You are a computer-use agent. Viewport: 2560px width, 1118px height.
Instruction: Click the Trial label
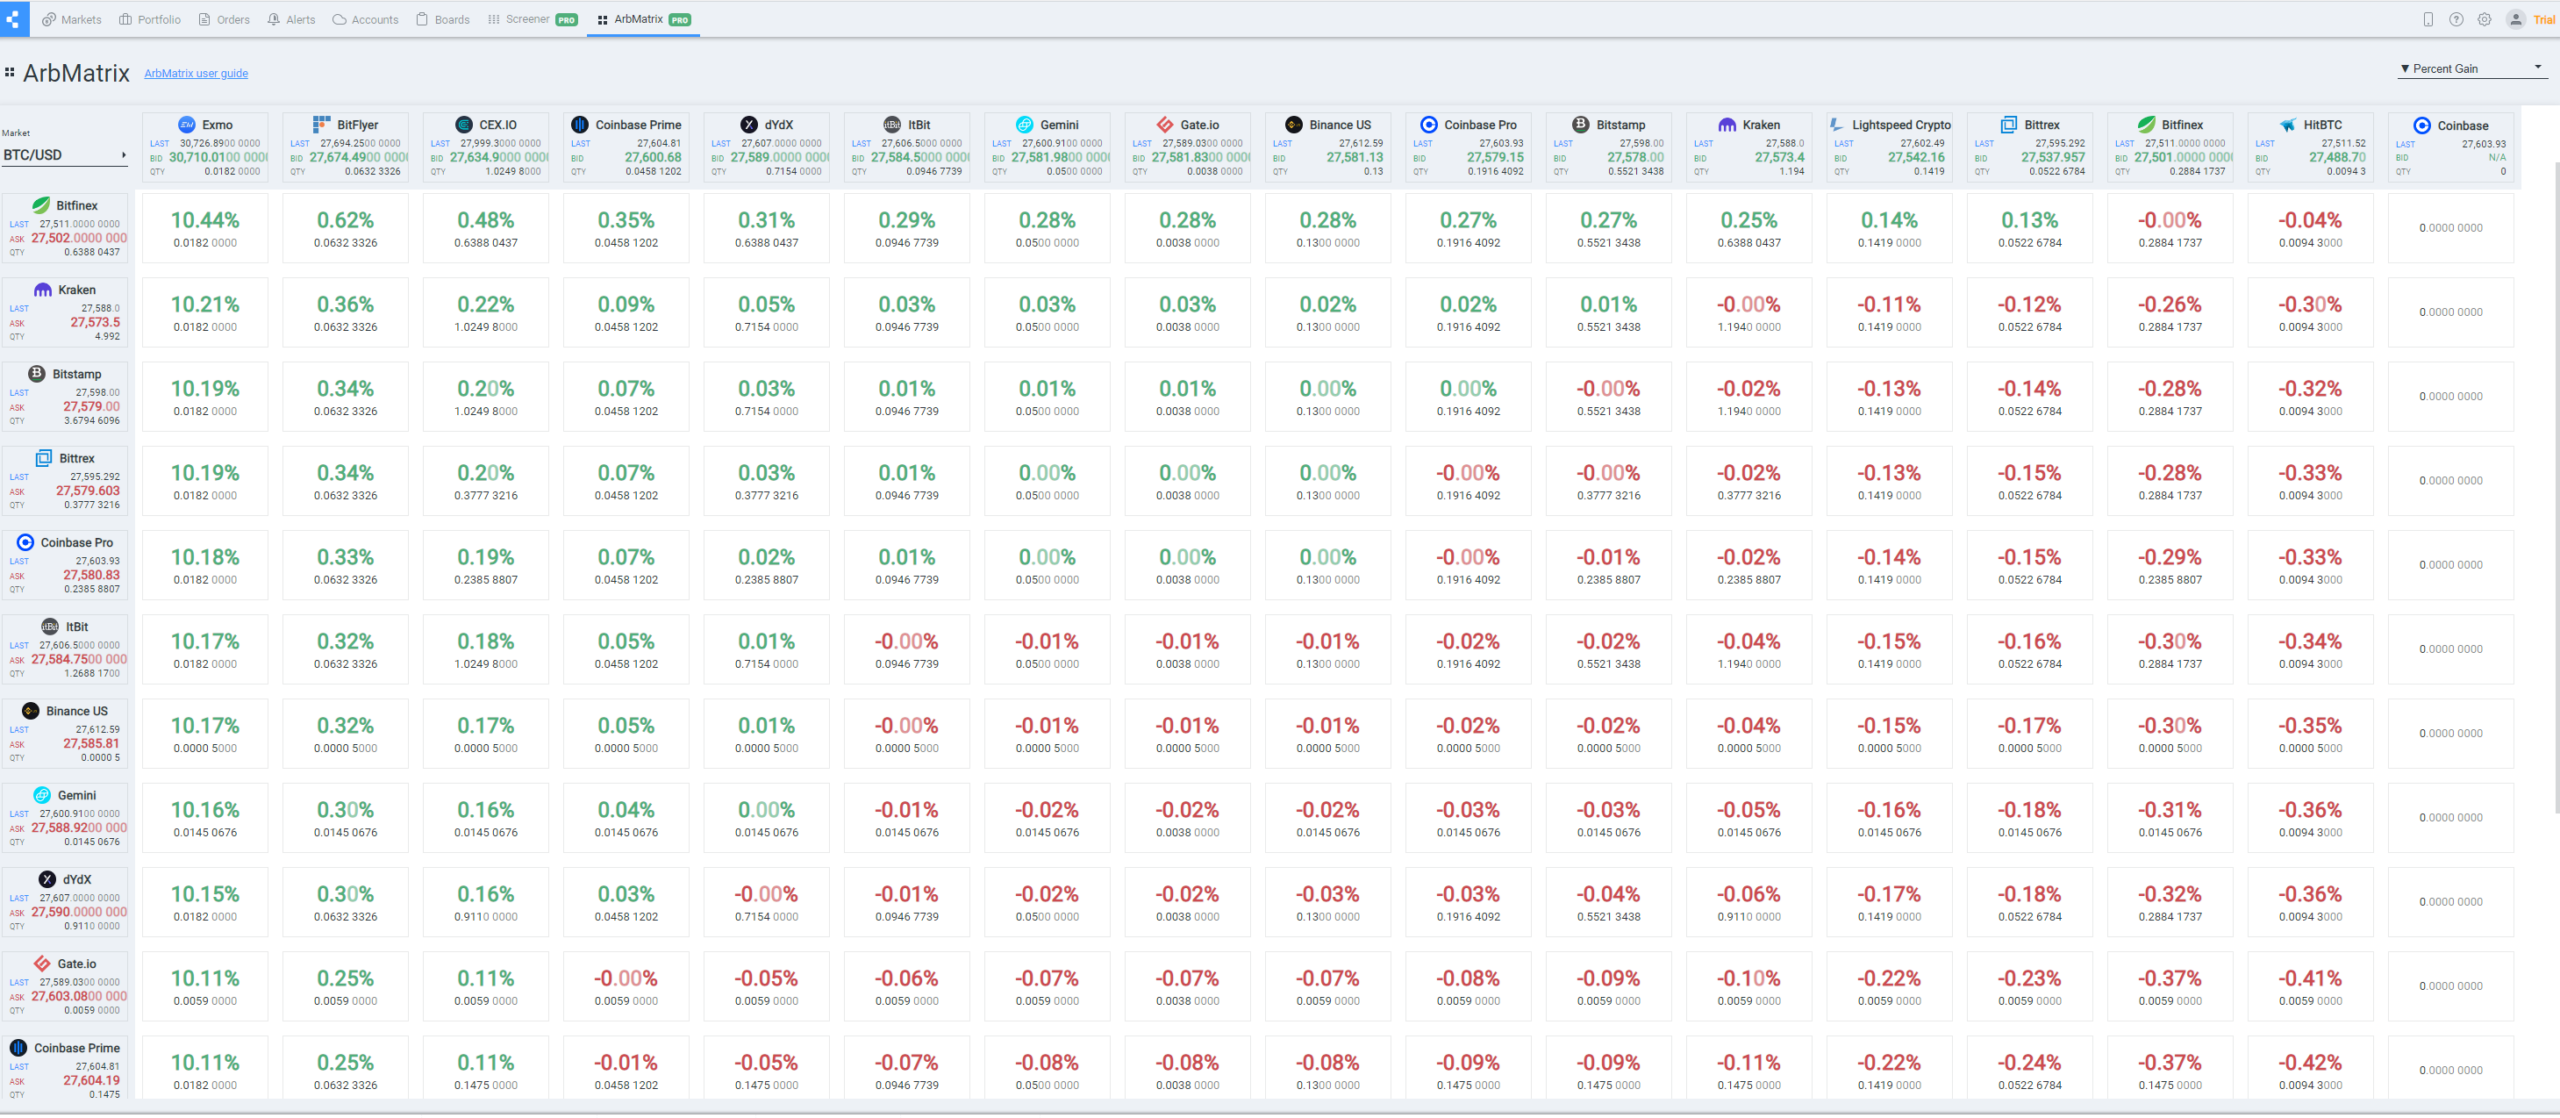pos(2544,20)
